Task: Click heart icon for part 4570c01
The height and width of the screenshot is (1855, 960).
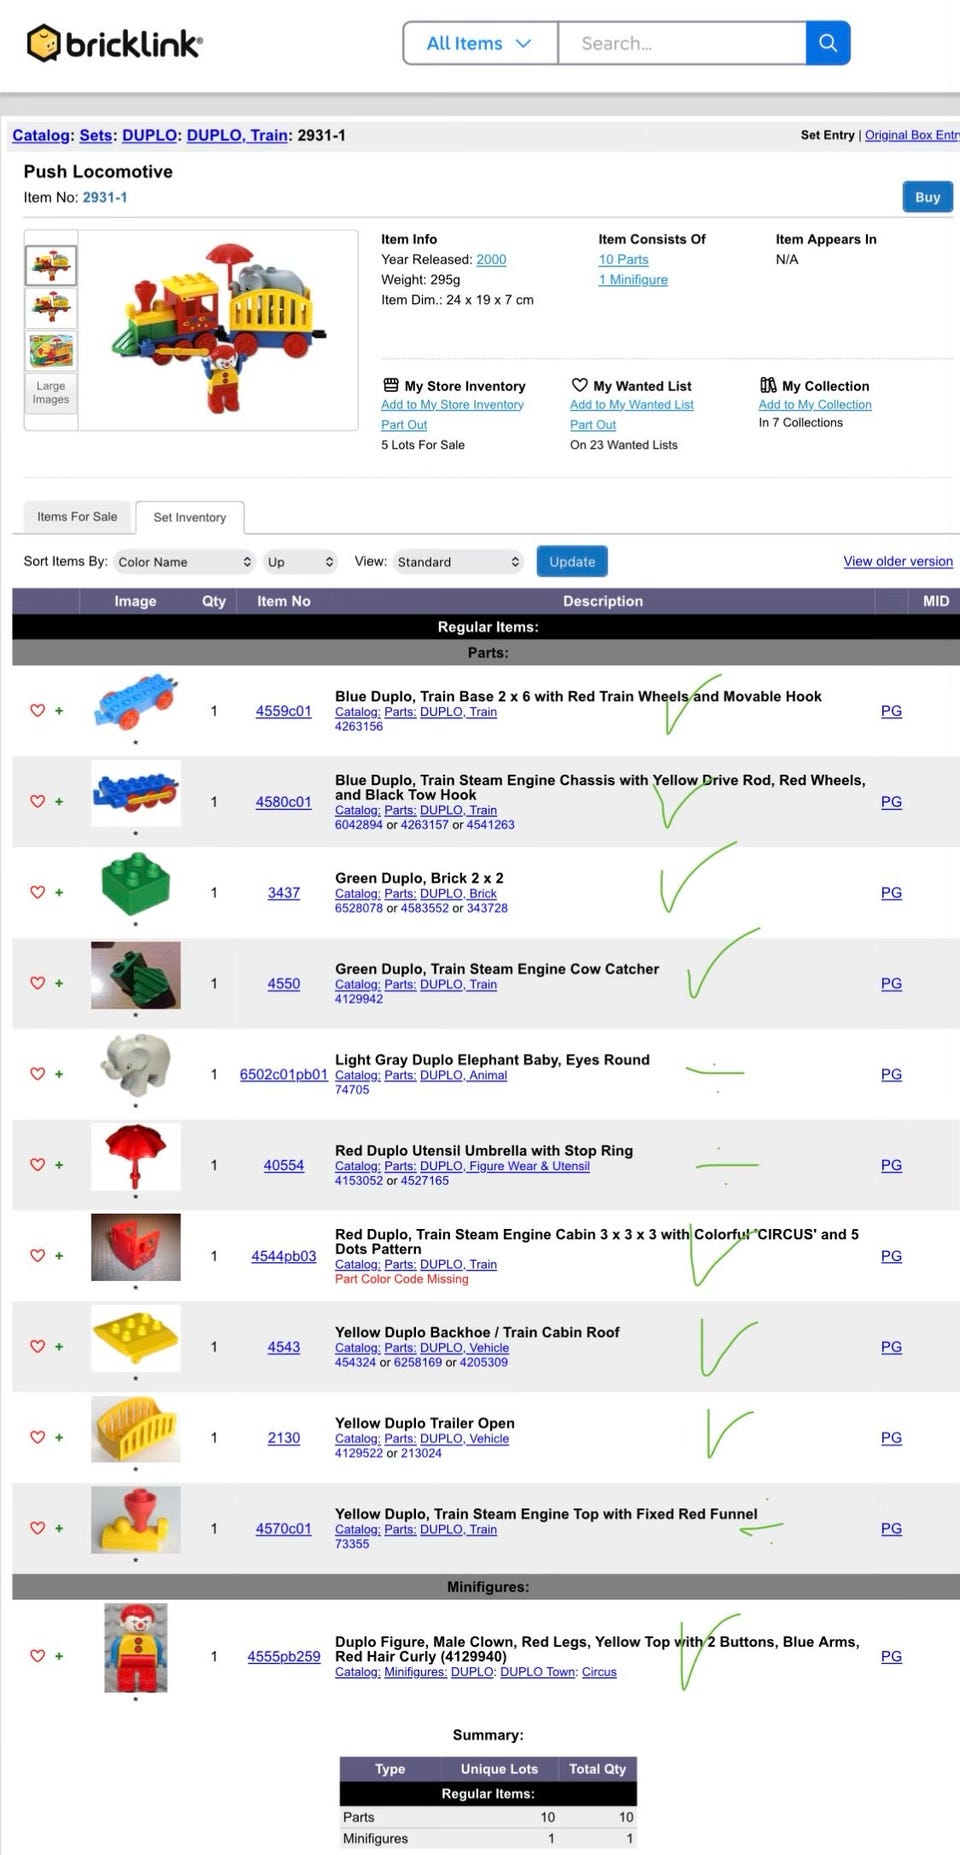Action: pos(37,1528)
